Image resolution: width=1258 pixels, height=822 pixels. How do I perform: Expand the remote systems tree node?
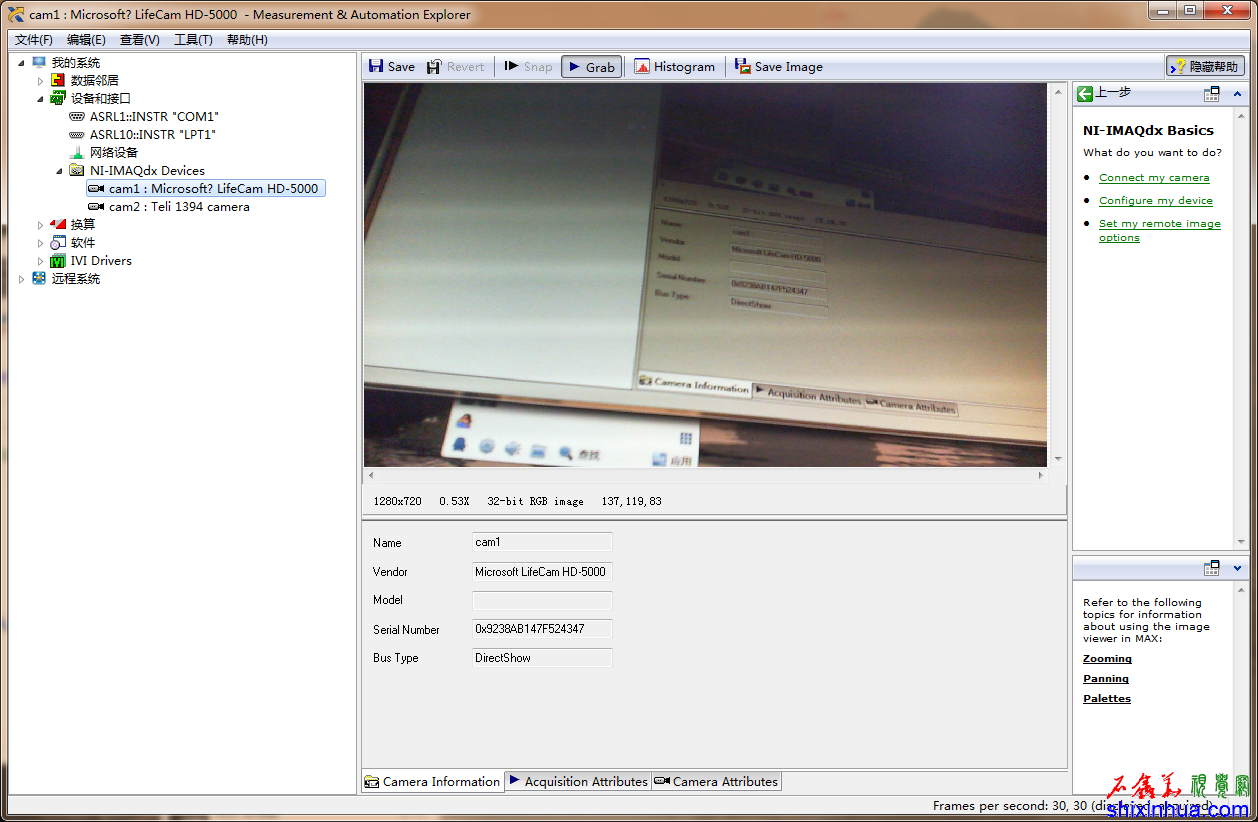click(22, 279)
